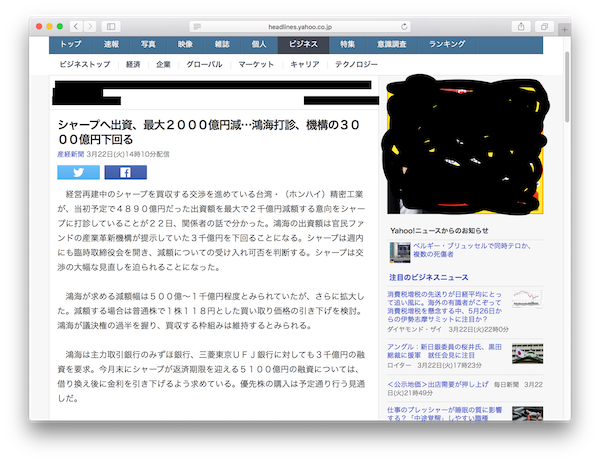Viewport: 600px width, 462px height.
Task: Open the アングル：新日銀委員 article link
Action: [x=444, y=351]
